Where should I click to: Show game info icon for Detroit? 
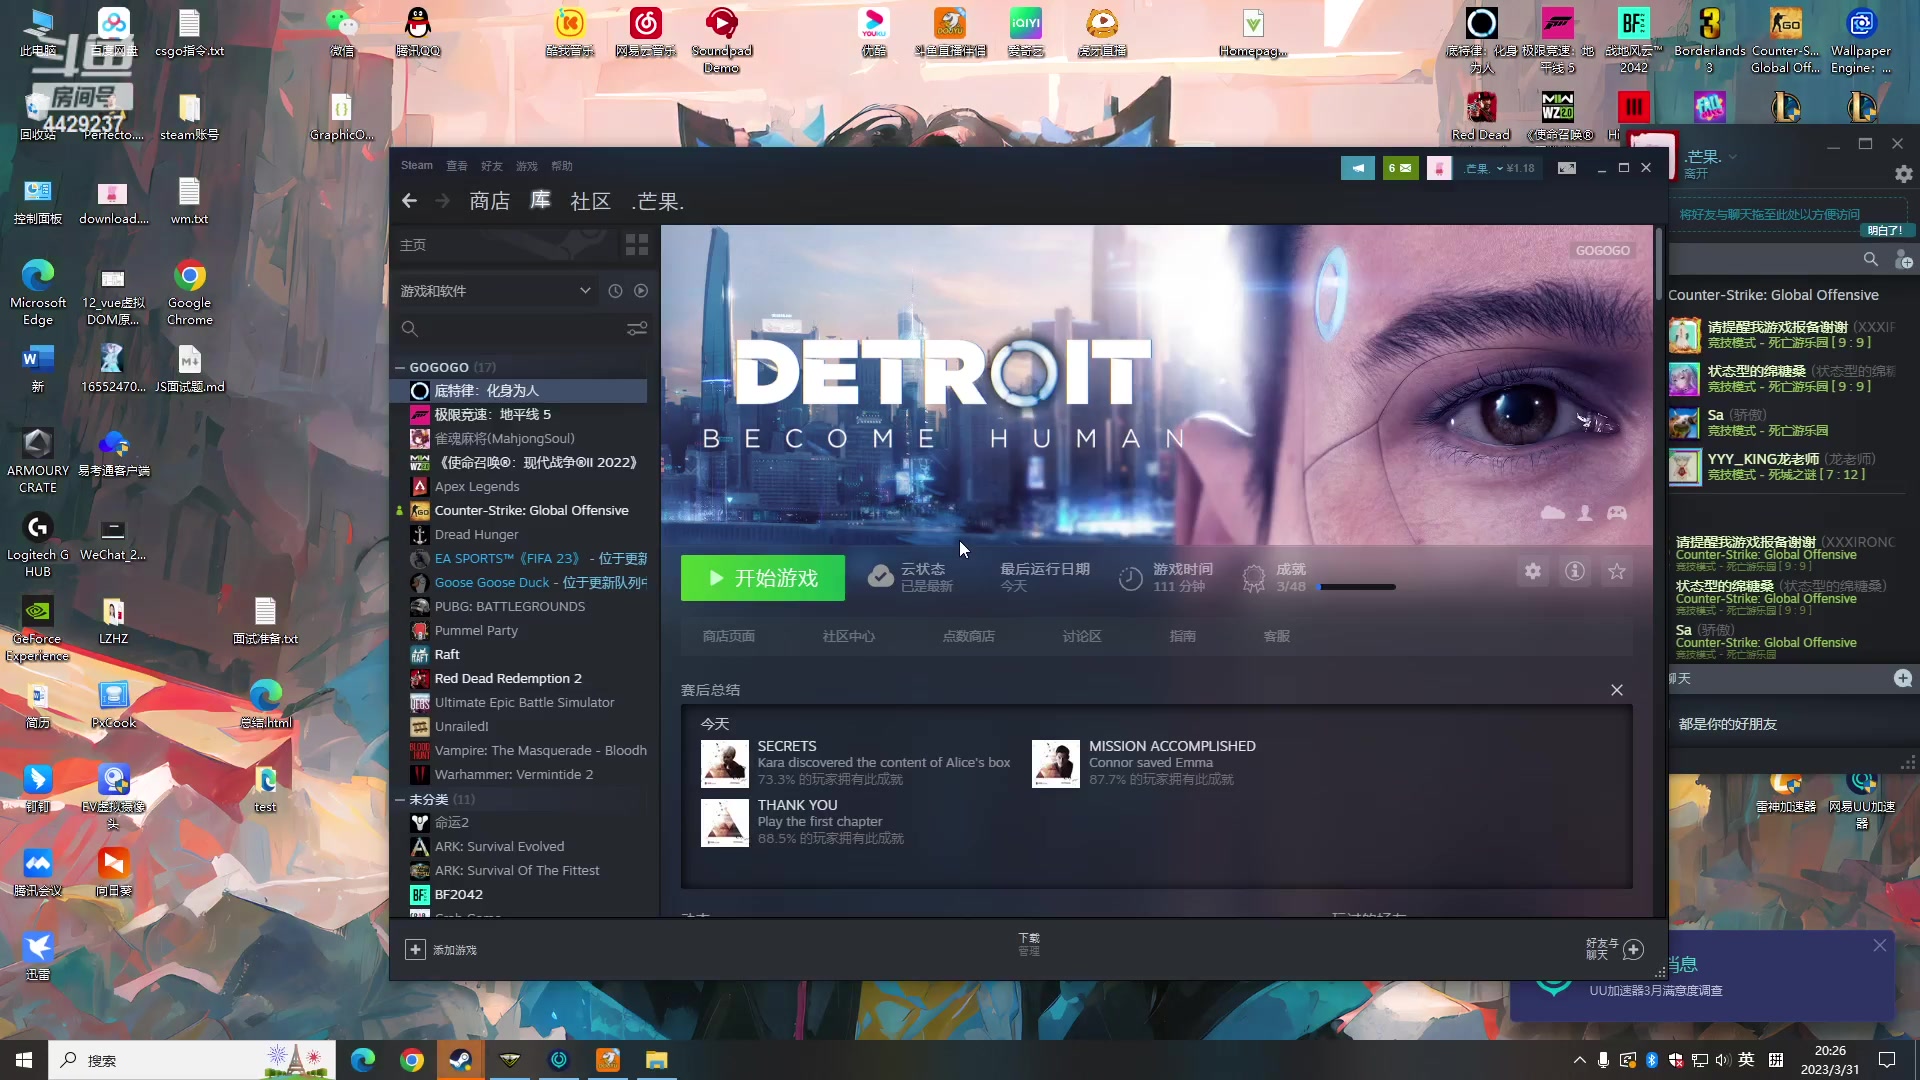(x=1575, y=571)
